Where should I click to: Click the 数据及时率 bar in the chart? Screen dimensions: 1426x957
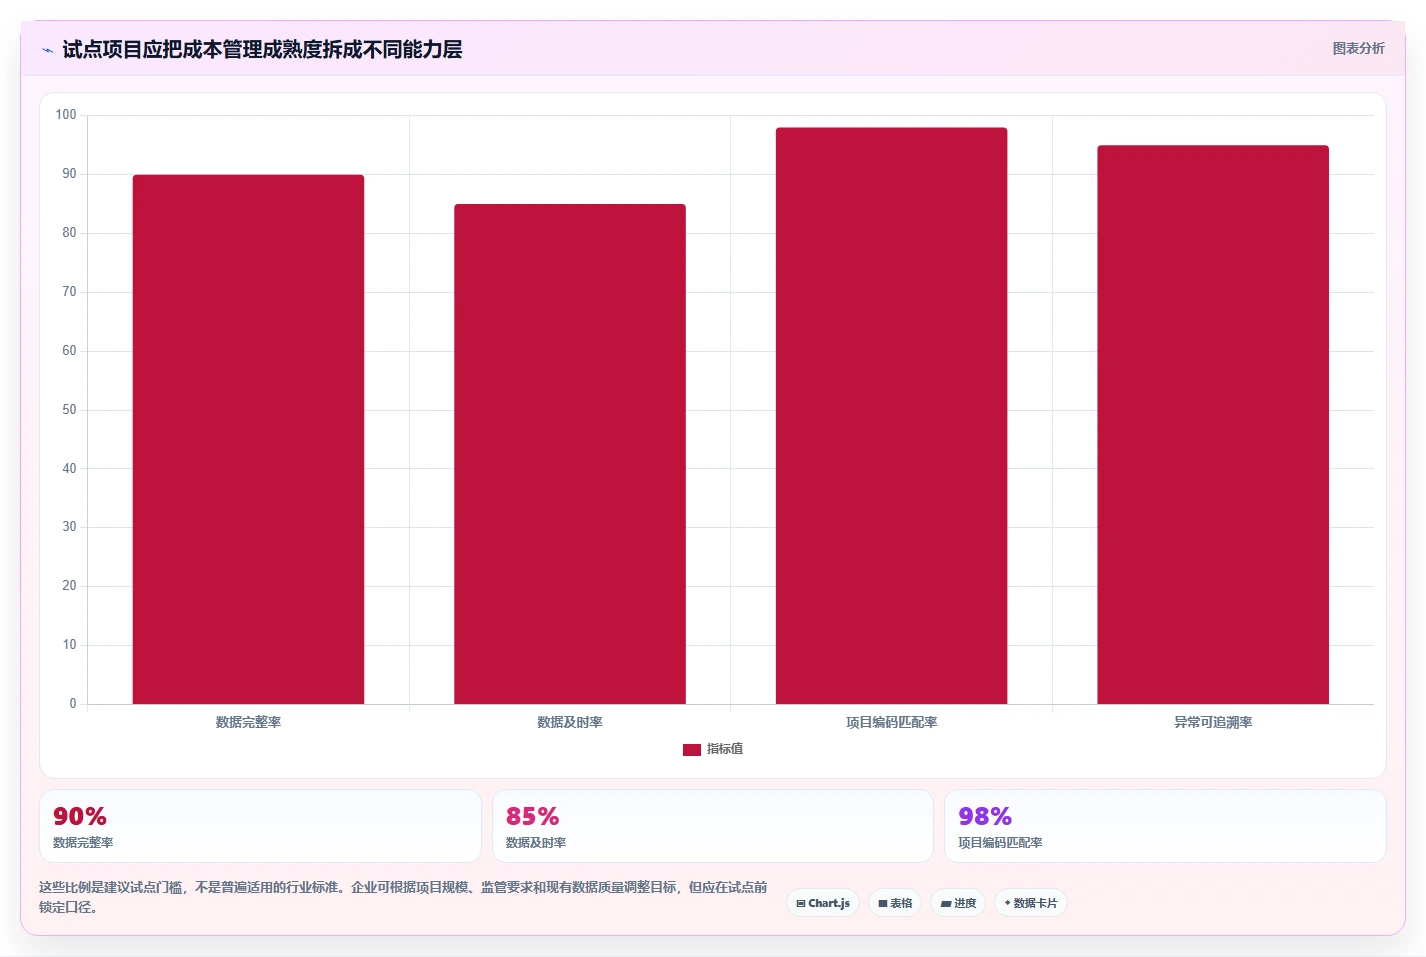pos(570,454)
